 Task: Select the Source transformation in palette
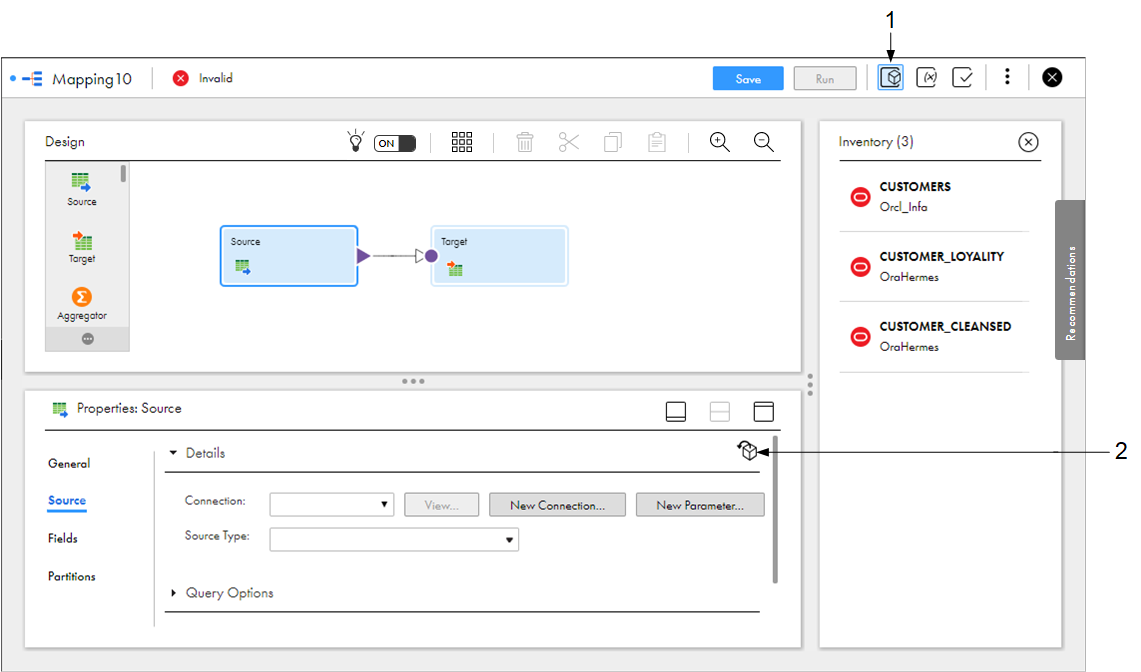click(82, 189)
